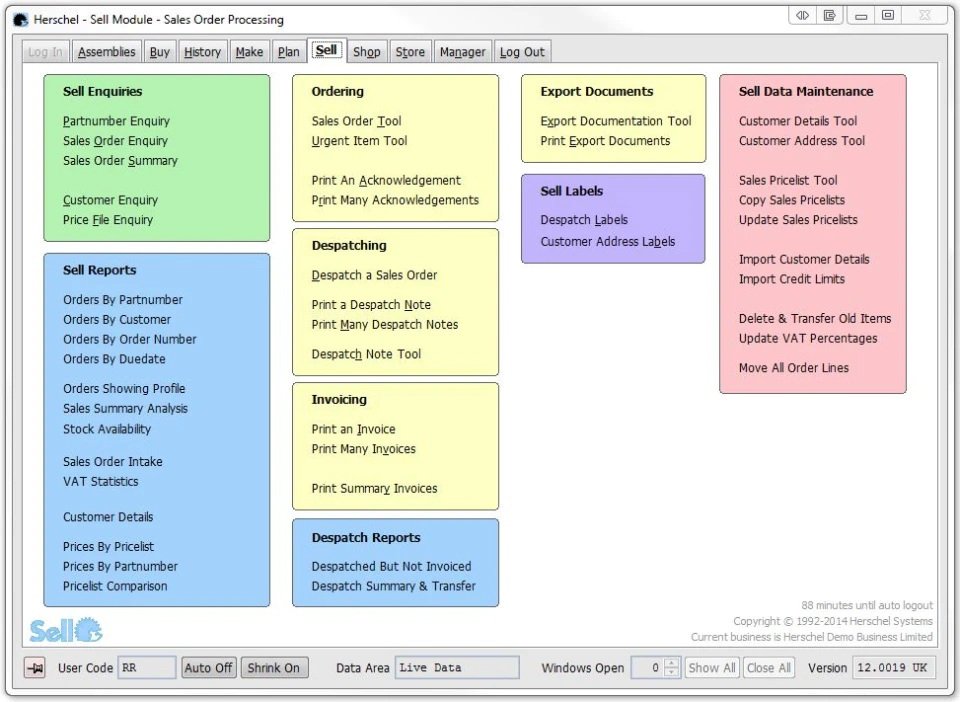Click the document list icon in title bar
Image resolution: width=960 pixels, height=702 pixels.
830,15
